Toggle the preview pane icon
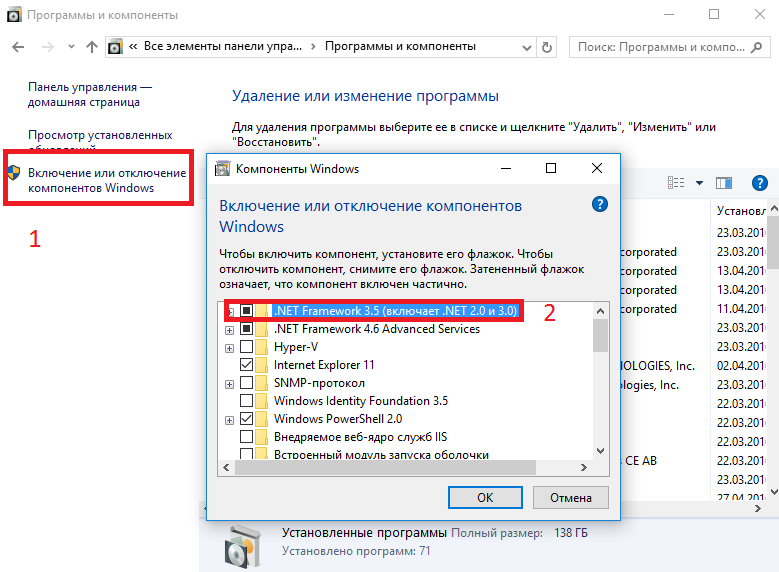Screen dimensions: 779x572 click(724, 183)
